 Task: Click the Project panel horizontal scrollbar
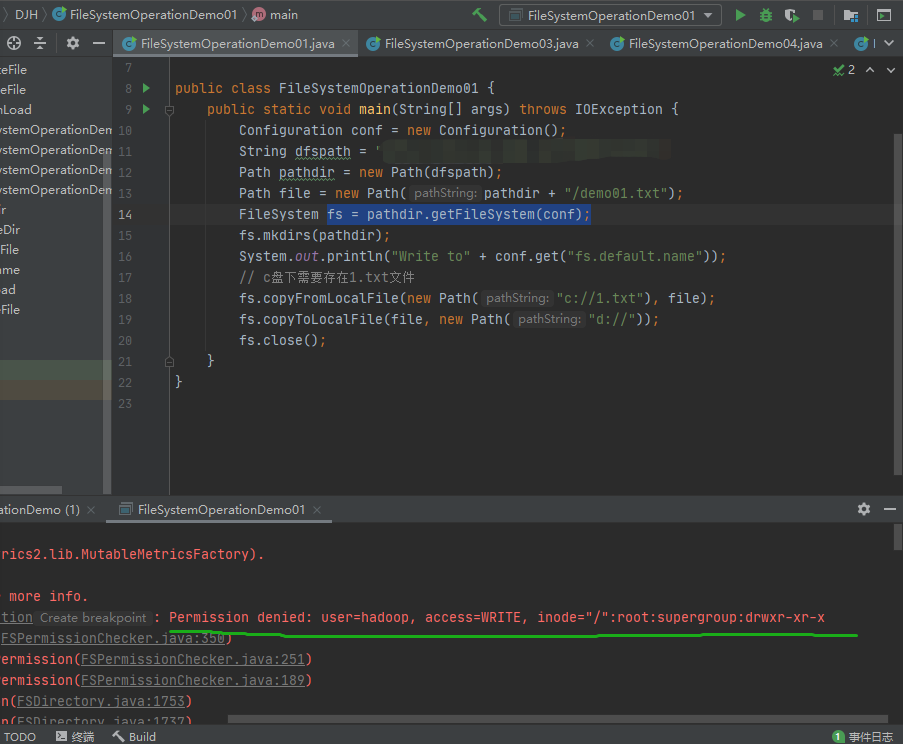click(31, 489)
